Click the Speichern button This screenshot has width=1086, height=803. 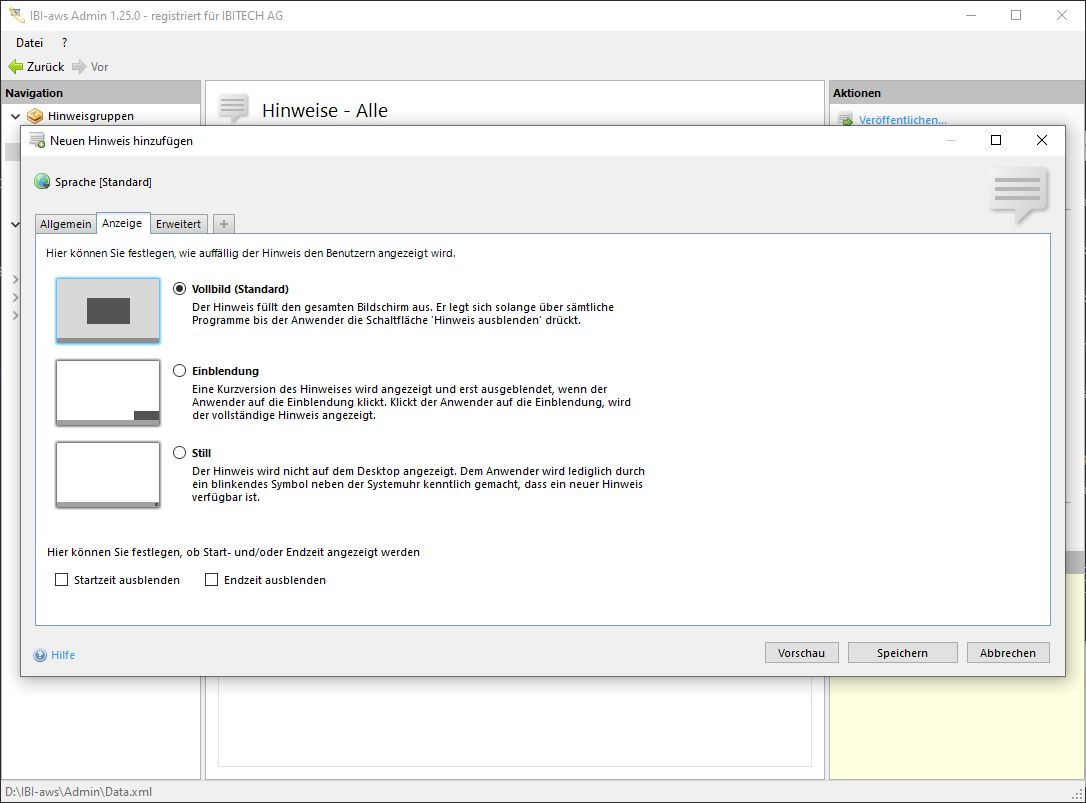[x=902, y=653]
